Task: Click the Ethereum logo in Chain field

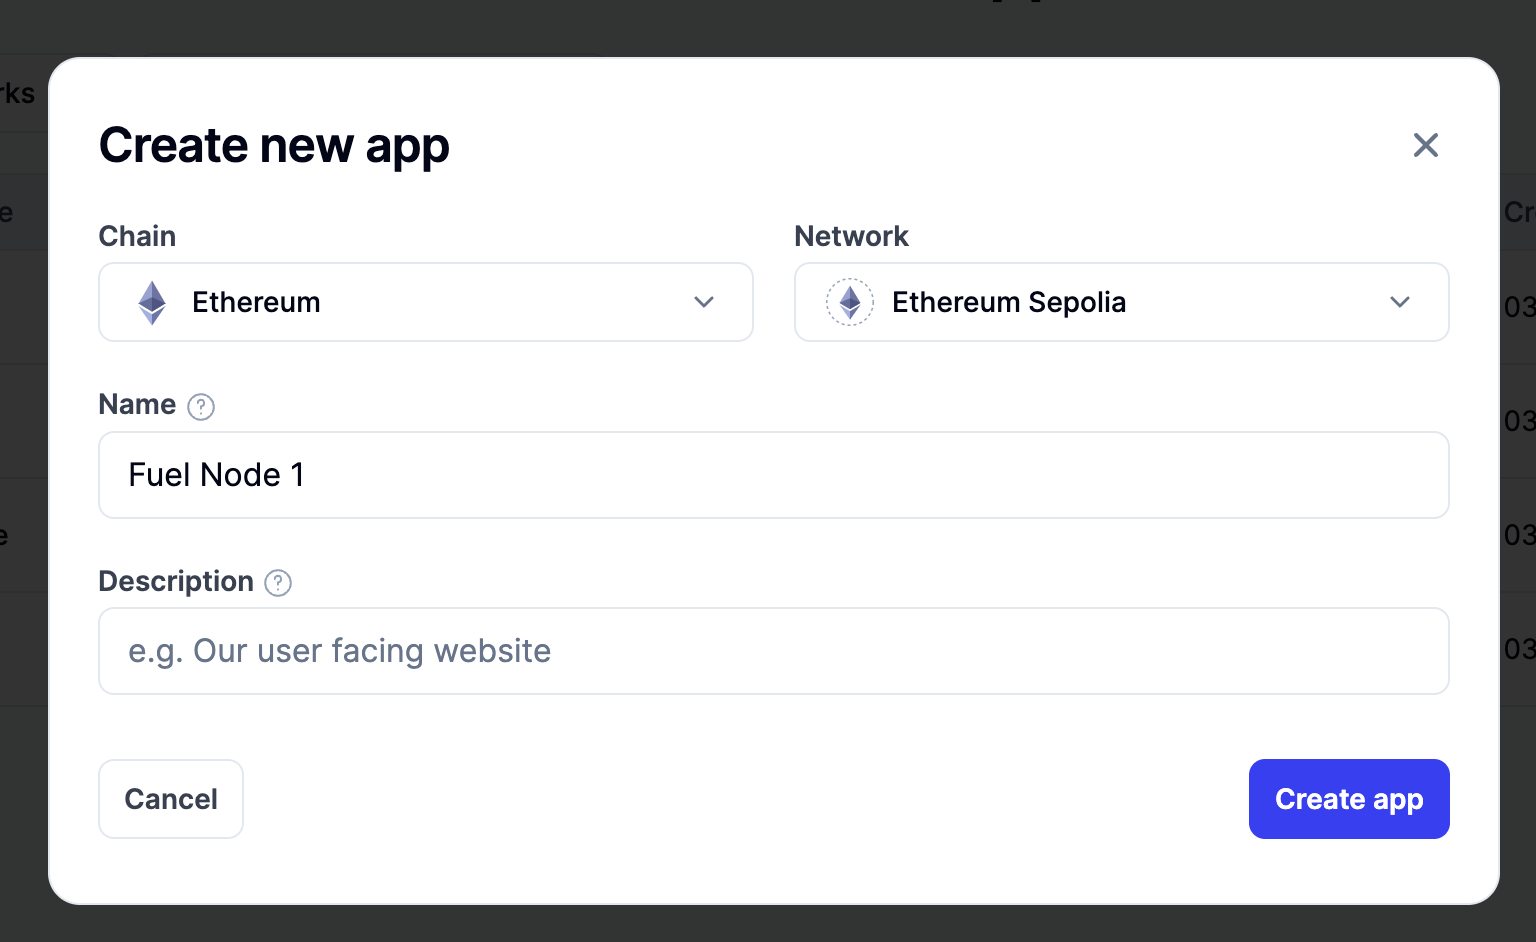Action: [x=152, y=302]
